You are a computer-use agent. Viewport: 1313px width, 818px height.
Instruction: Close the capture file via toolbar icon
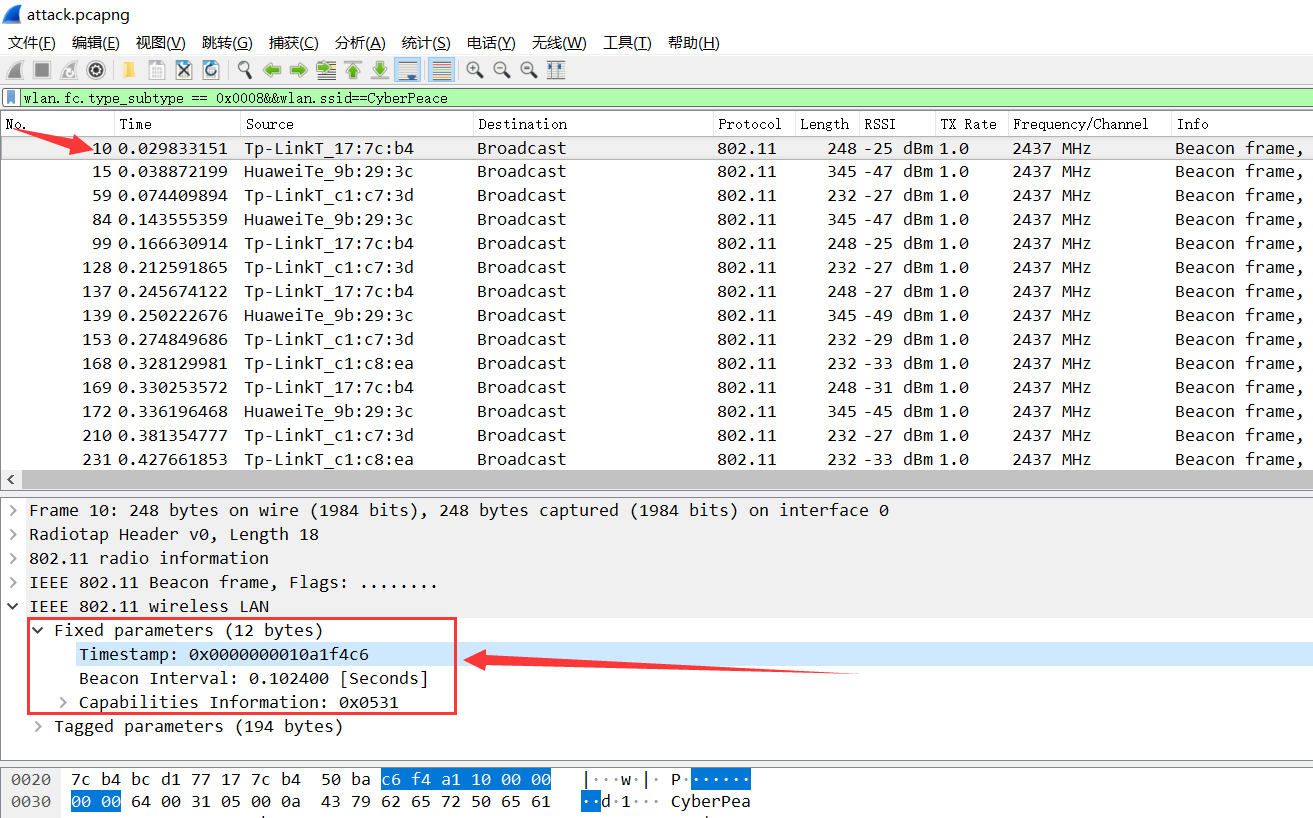click(184, 70)
